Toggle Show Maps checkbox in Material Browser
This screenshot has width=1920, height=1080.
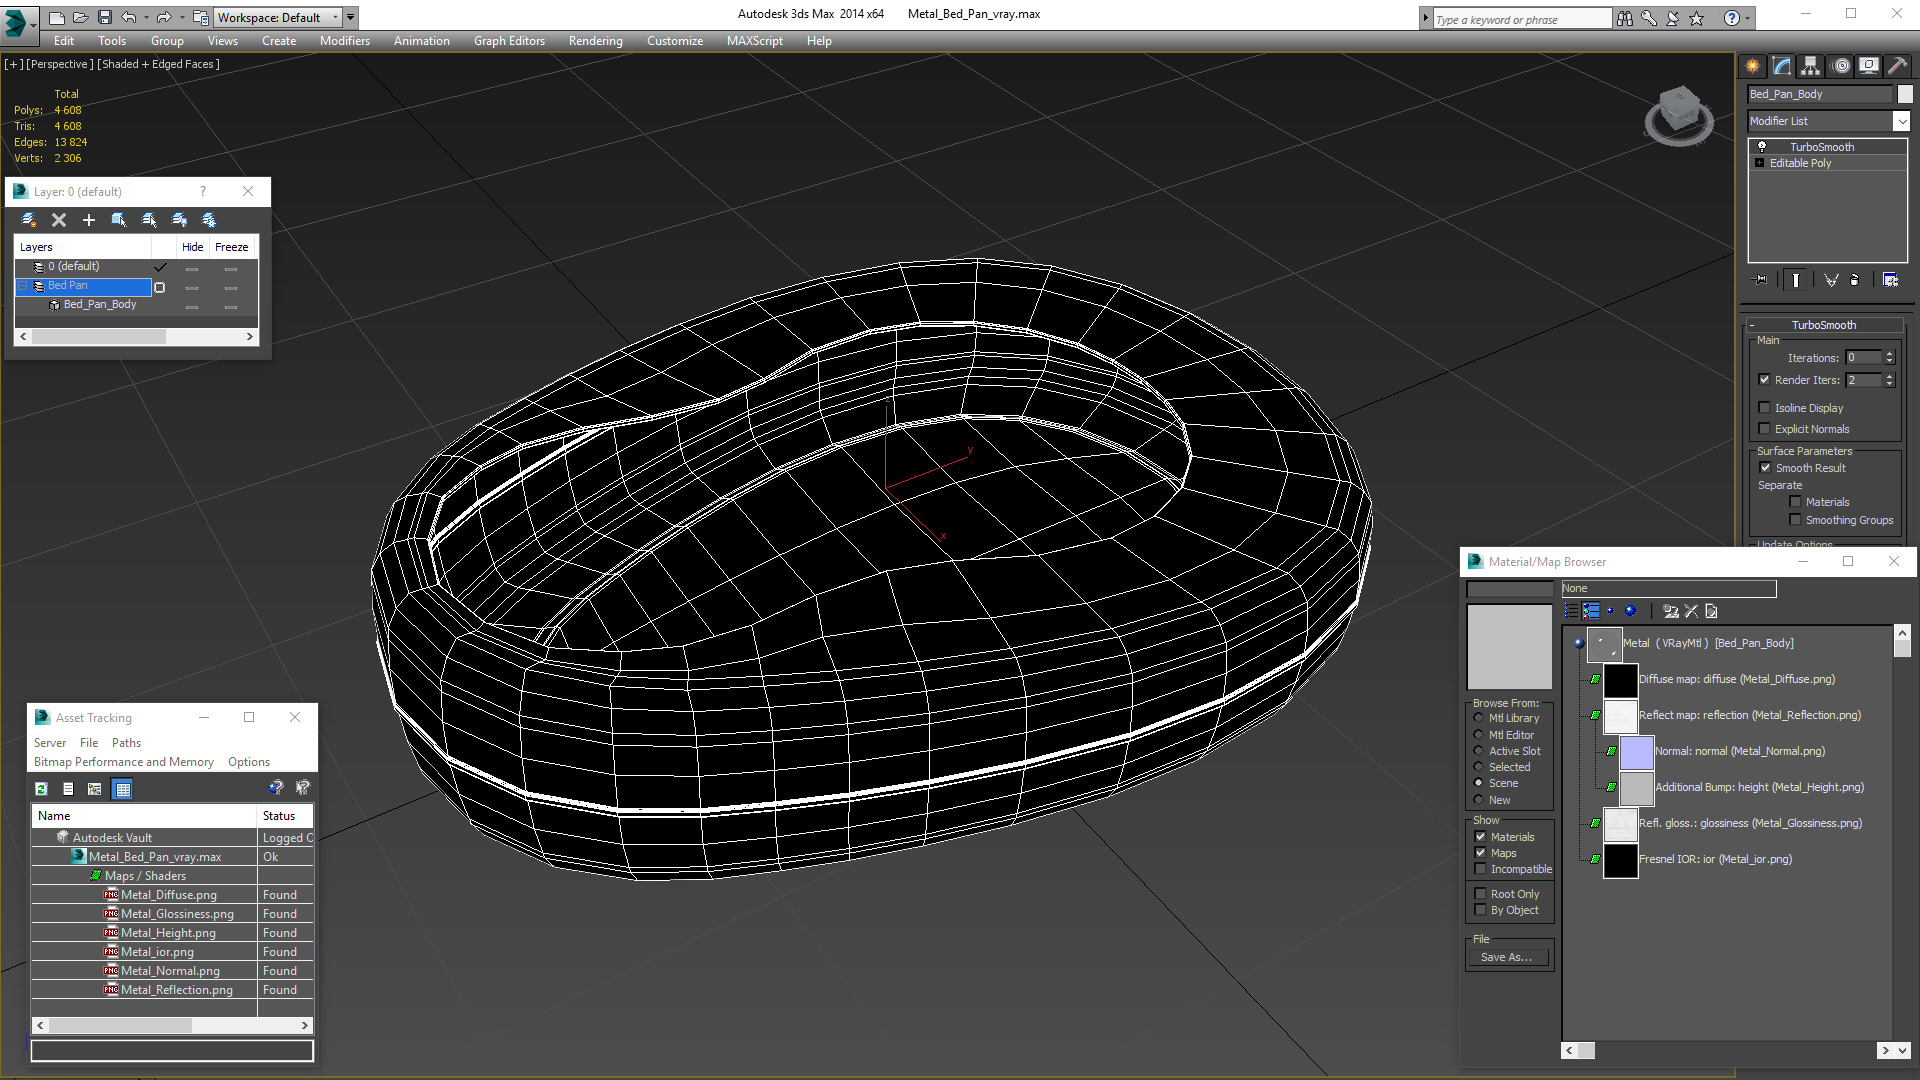click(1480, 853)
